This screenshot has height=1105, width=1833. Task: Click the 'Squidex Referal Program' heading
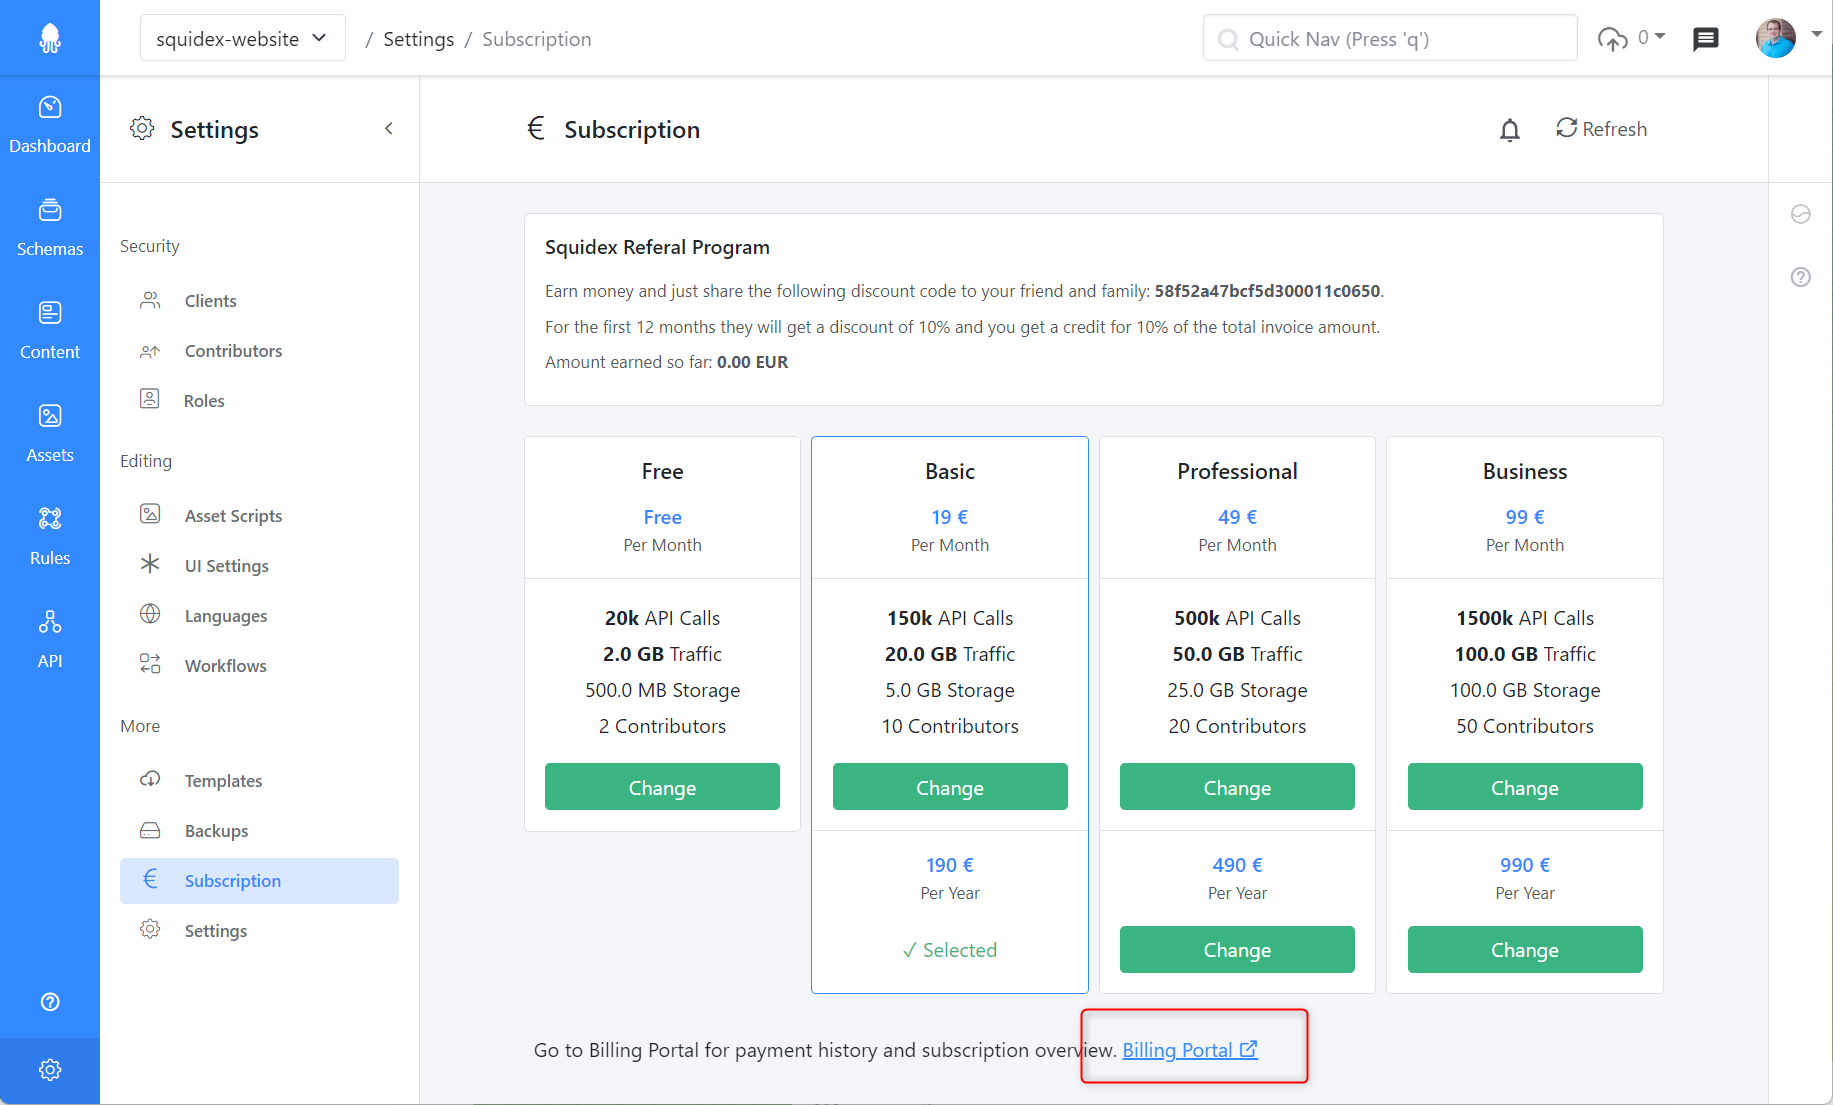657,247
